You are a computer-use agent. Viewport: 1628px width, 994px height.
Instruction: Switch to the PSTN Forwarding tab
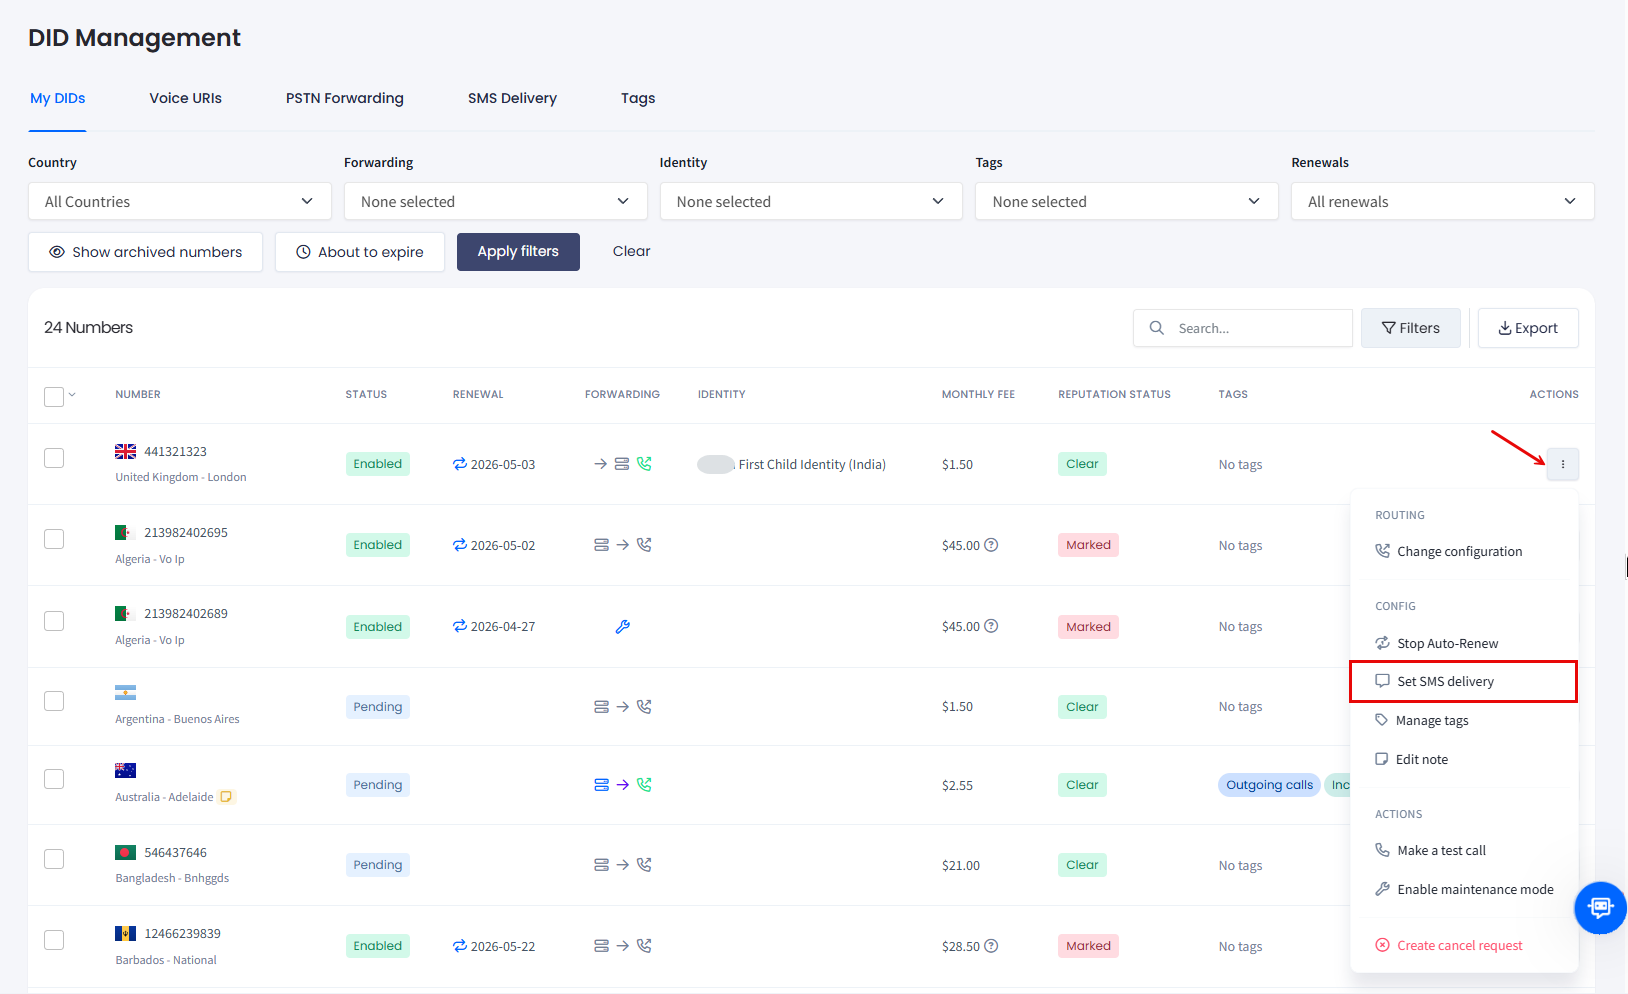pyautogui.click(x=345, y=98)
